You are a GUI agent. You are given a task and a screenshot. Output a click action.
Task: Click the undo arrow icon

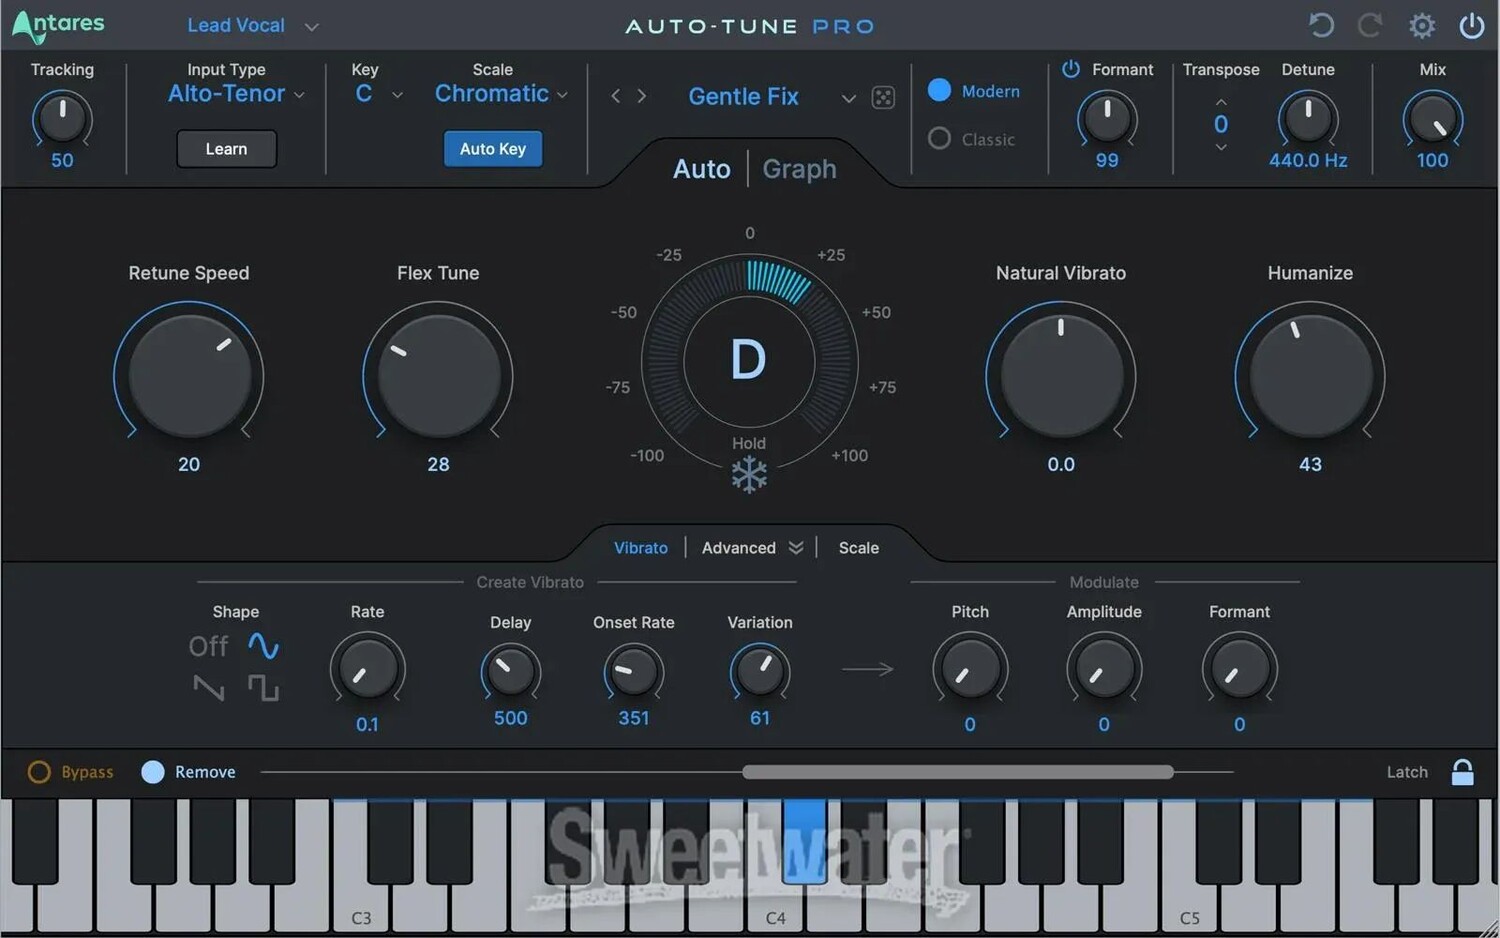click(x=1321, y=25)
